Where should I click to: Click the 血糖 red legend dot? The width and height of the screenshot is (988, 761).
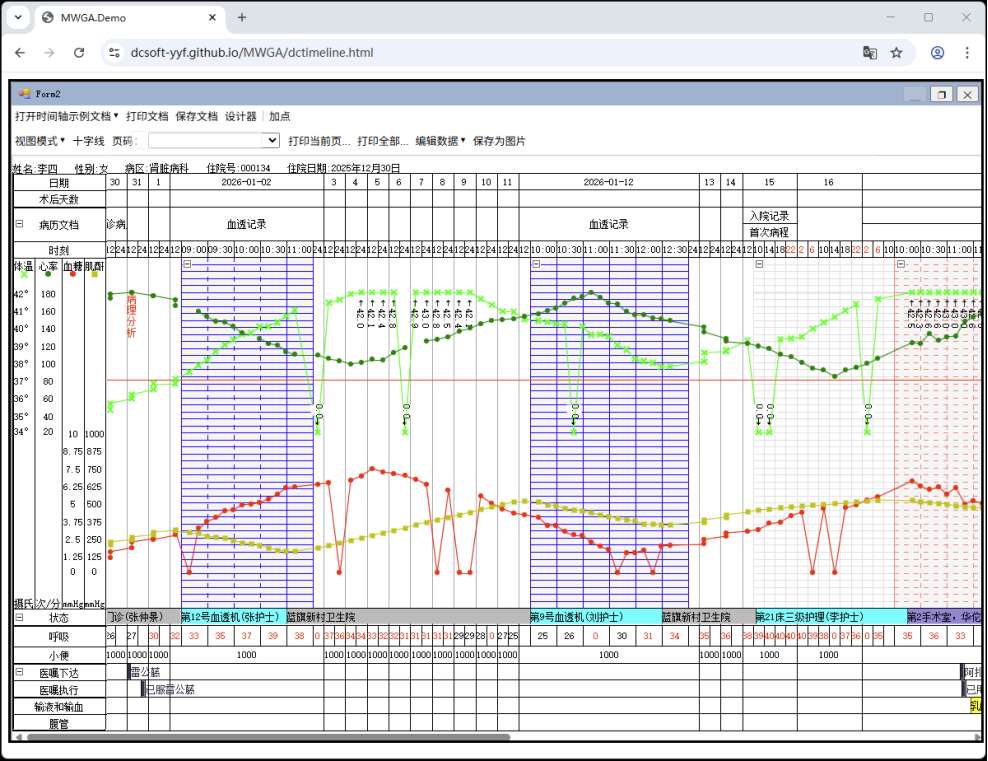73,275
